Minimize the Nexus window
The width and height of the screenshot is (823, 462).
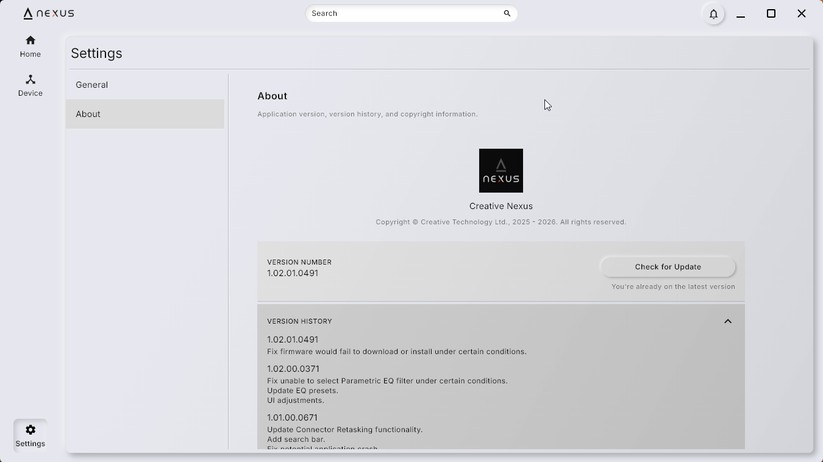[741, 14]
